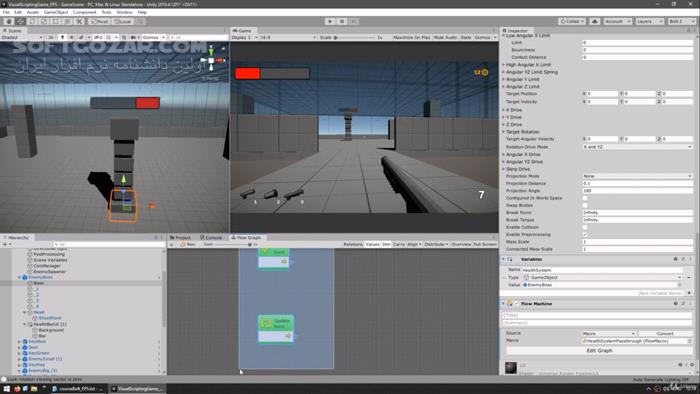Toggle scene audio icon in Scene view
This screenshot has height=394, width=700.
click(71, 37)
